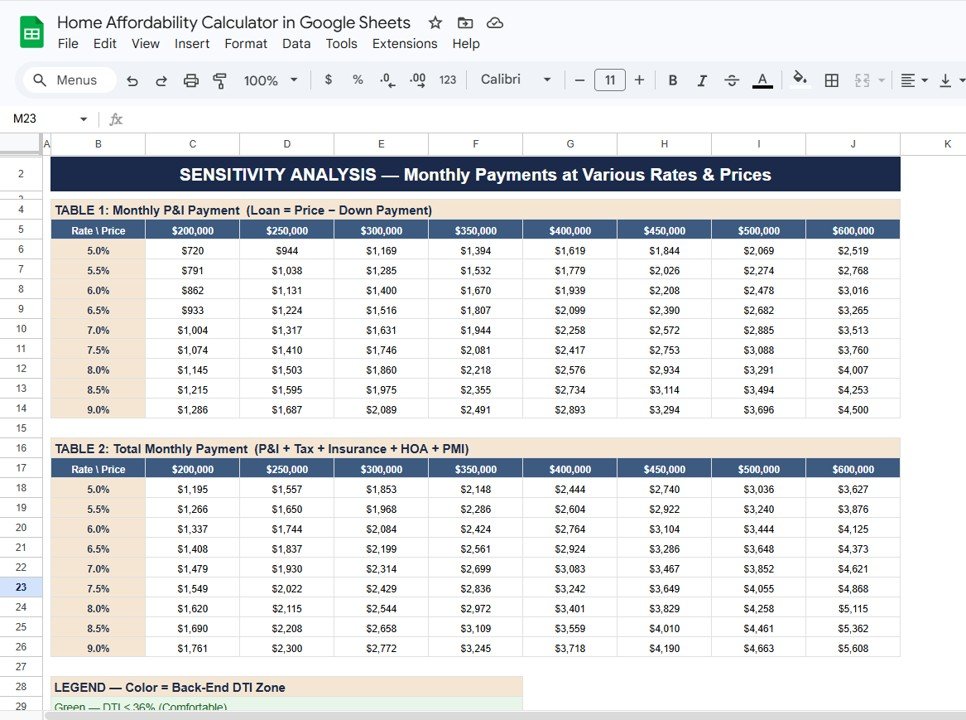This screenshot has height=720, width=966.
Task: Open the horizontal align dropdown
Action: pyautogui.click(x=913, y=80)
